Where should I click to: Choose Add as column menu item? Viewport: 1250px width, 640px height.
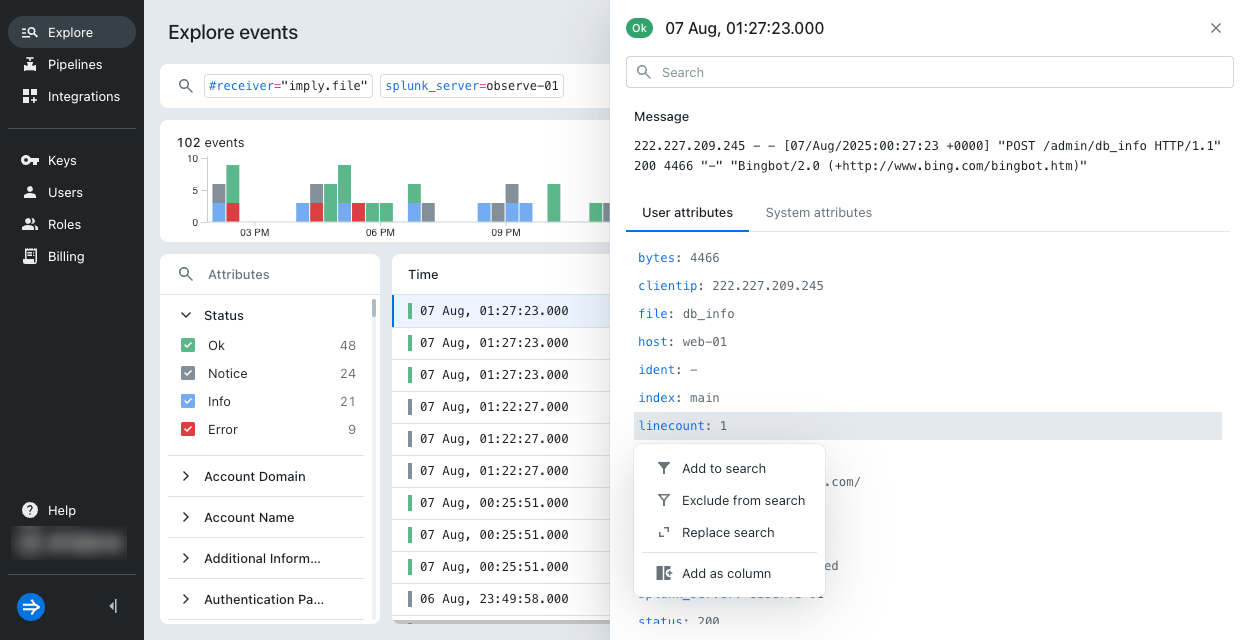(x=729, y=574)
